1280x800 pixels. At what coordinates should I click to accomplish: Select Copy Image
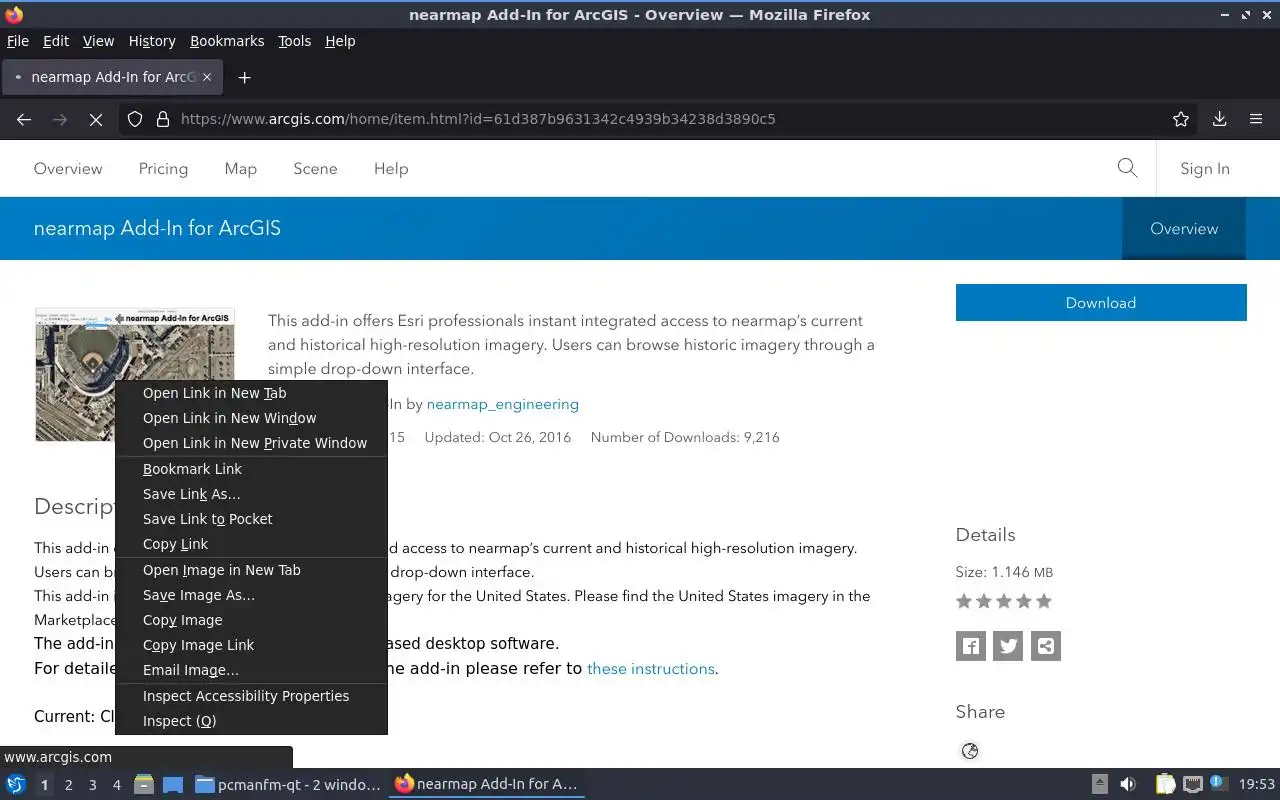click(x=251, y=620)
